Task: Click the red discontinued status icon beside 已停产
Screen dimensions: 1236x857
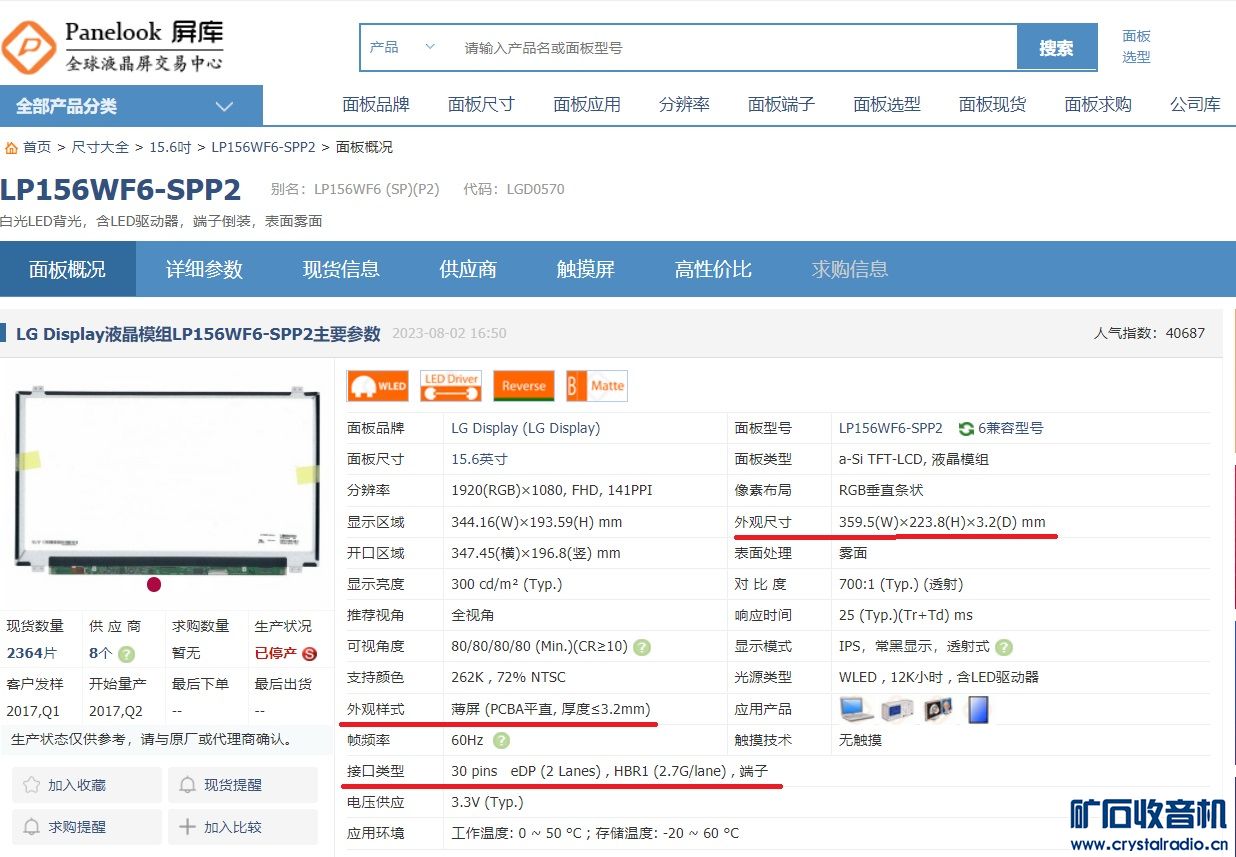Action: click(309, 653)
